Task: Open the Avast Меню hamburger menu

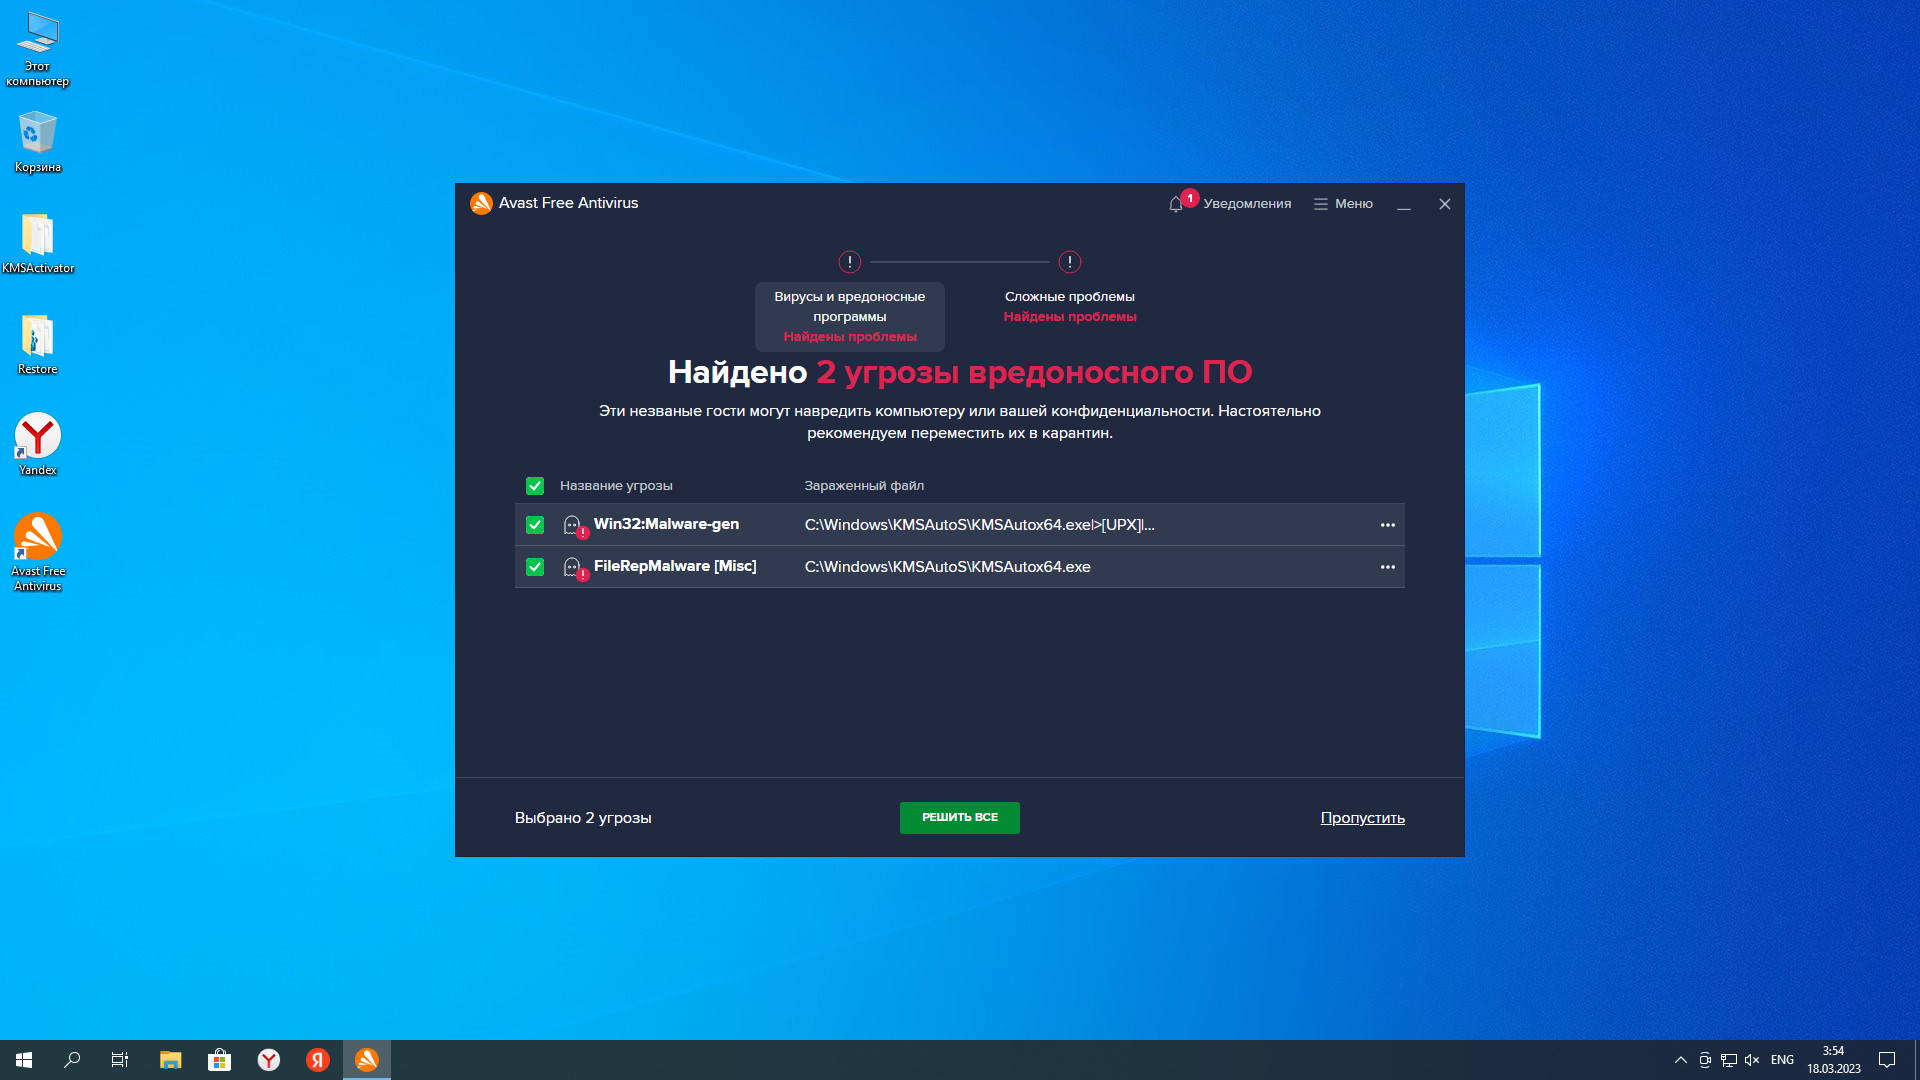Action: point(1343,204)
